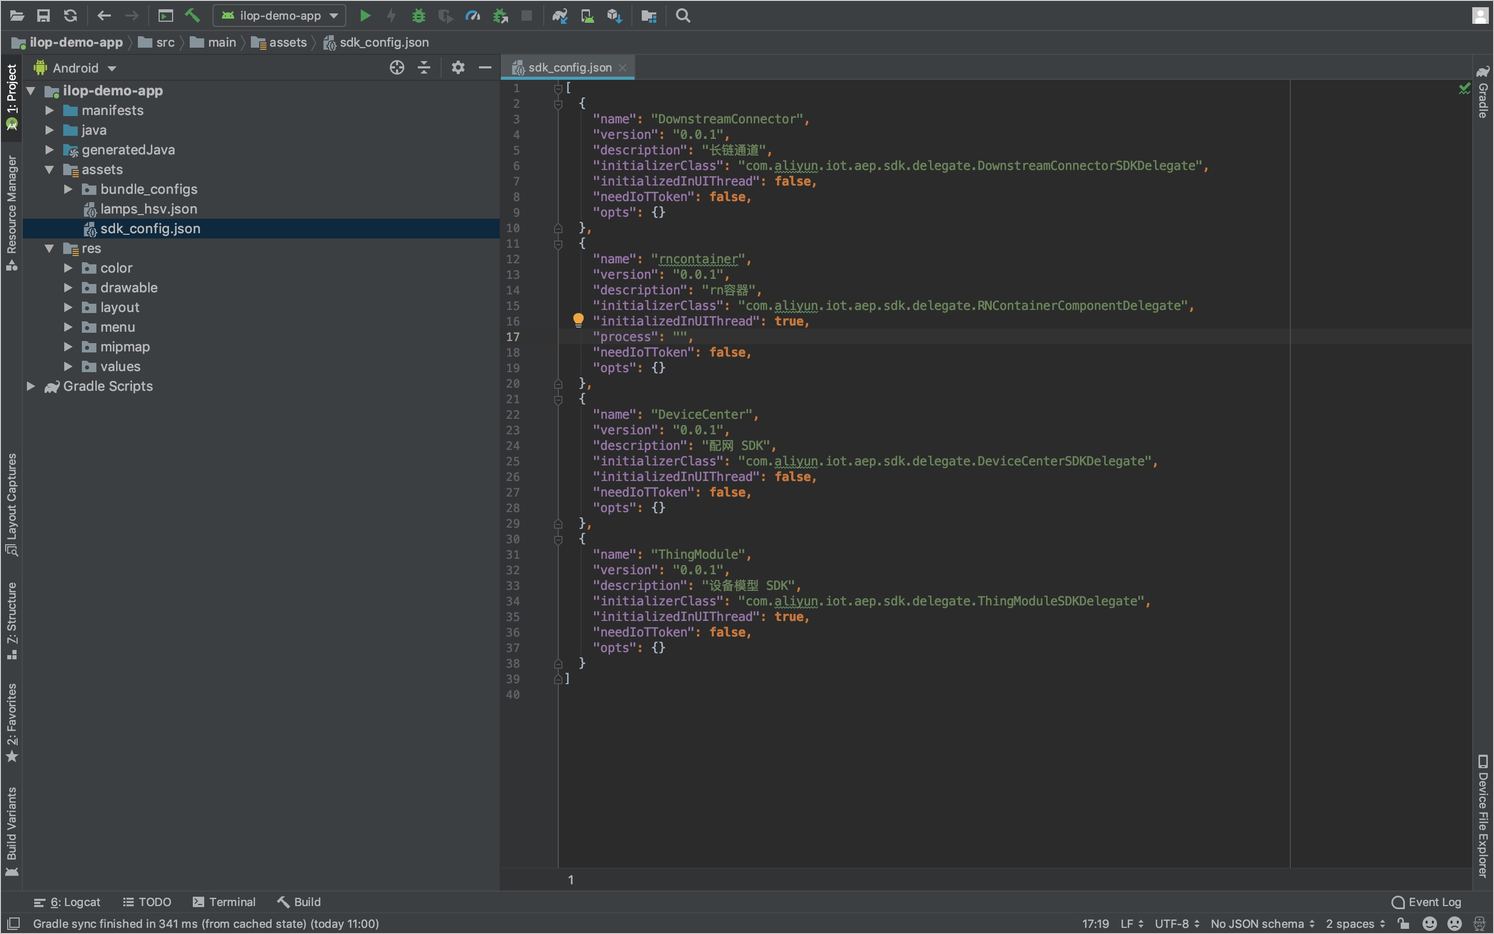
Task: Open the ilop-demo-app run configuration dropdown
Action: [279, 16]
